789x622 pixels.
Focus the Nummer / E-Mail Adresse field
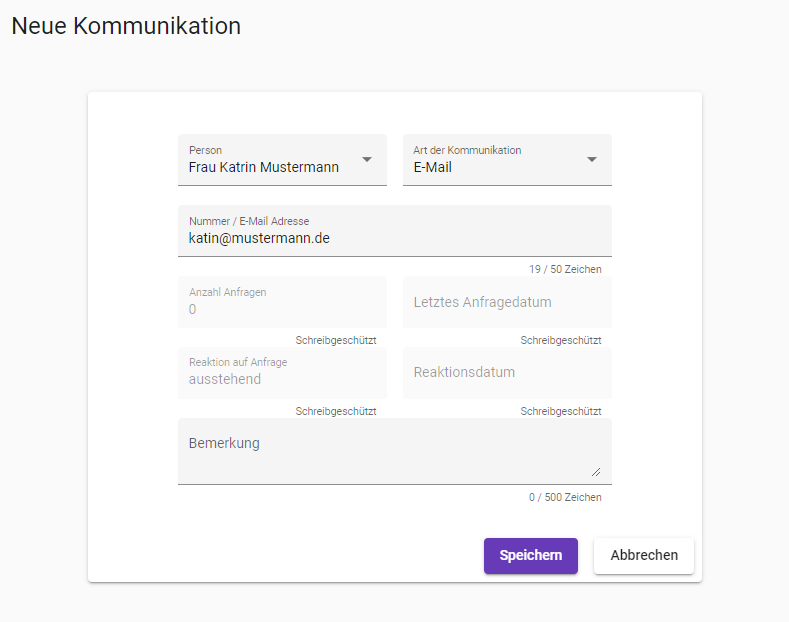pos(394,238)
